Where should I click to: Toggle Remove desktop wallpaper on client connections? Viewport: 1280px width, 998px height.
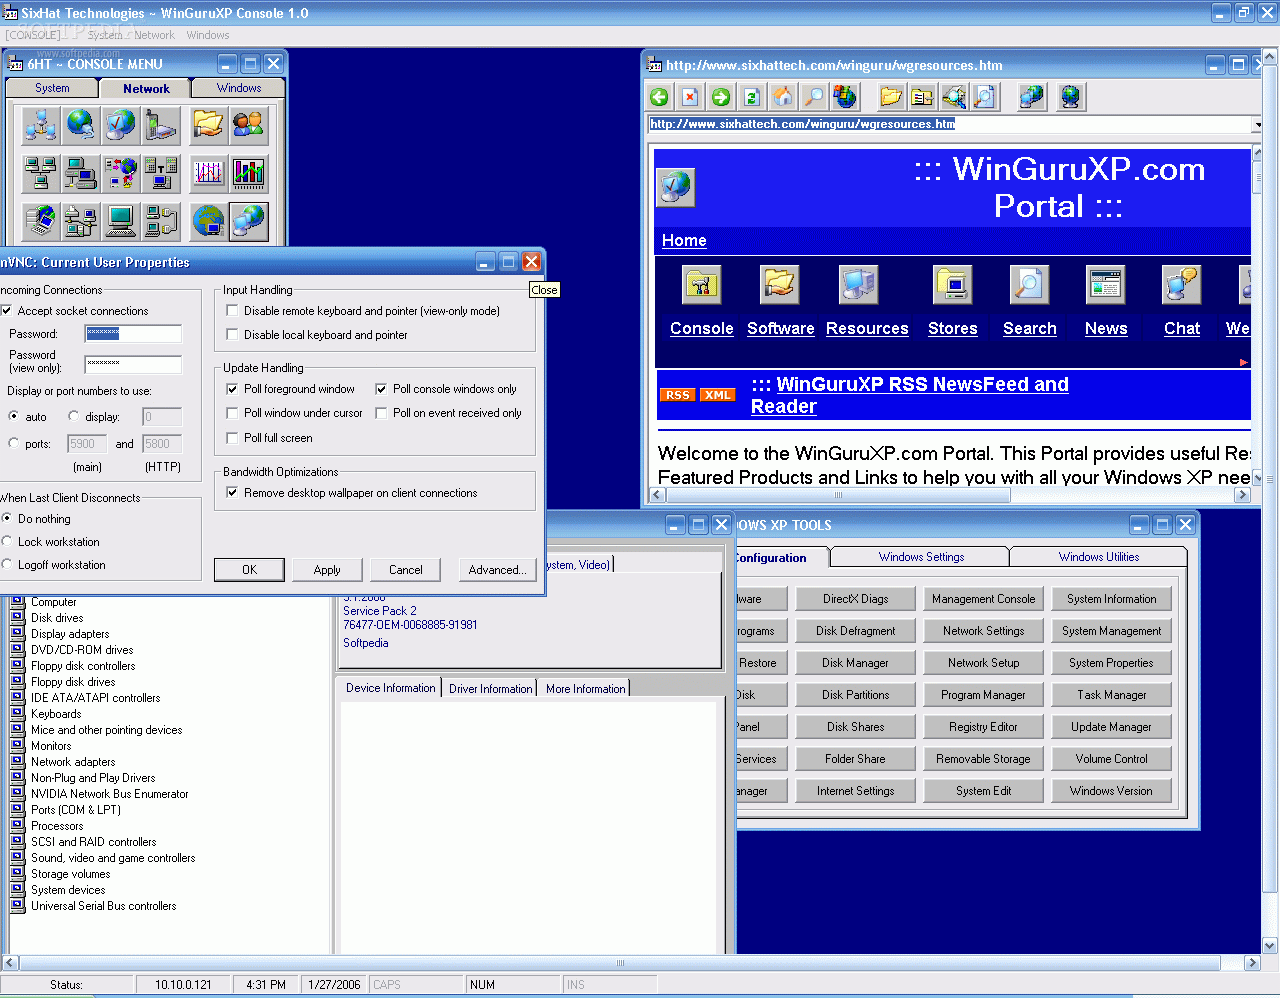point(233,493)
